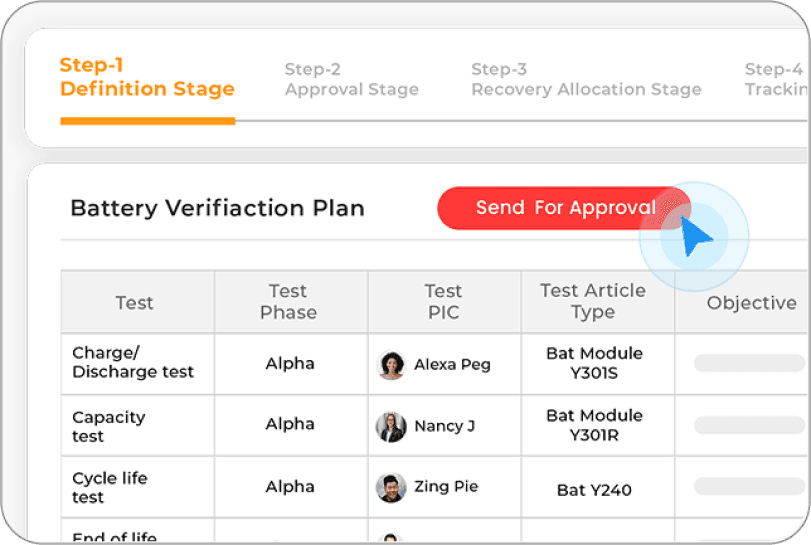Click the Objective placeholder bar in first row
This screenshot has height=545, width=811.
(750, 363)
